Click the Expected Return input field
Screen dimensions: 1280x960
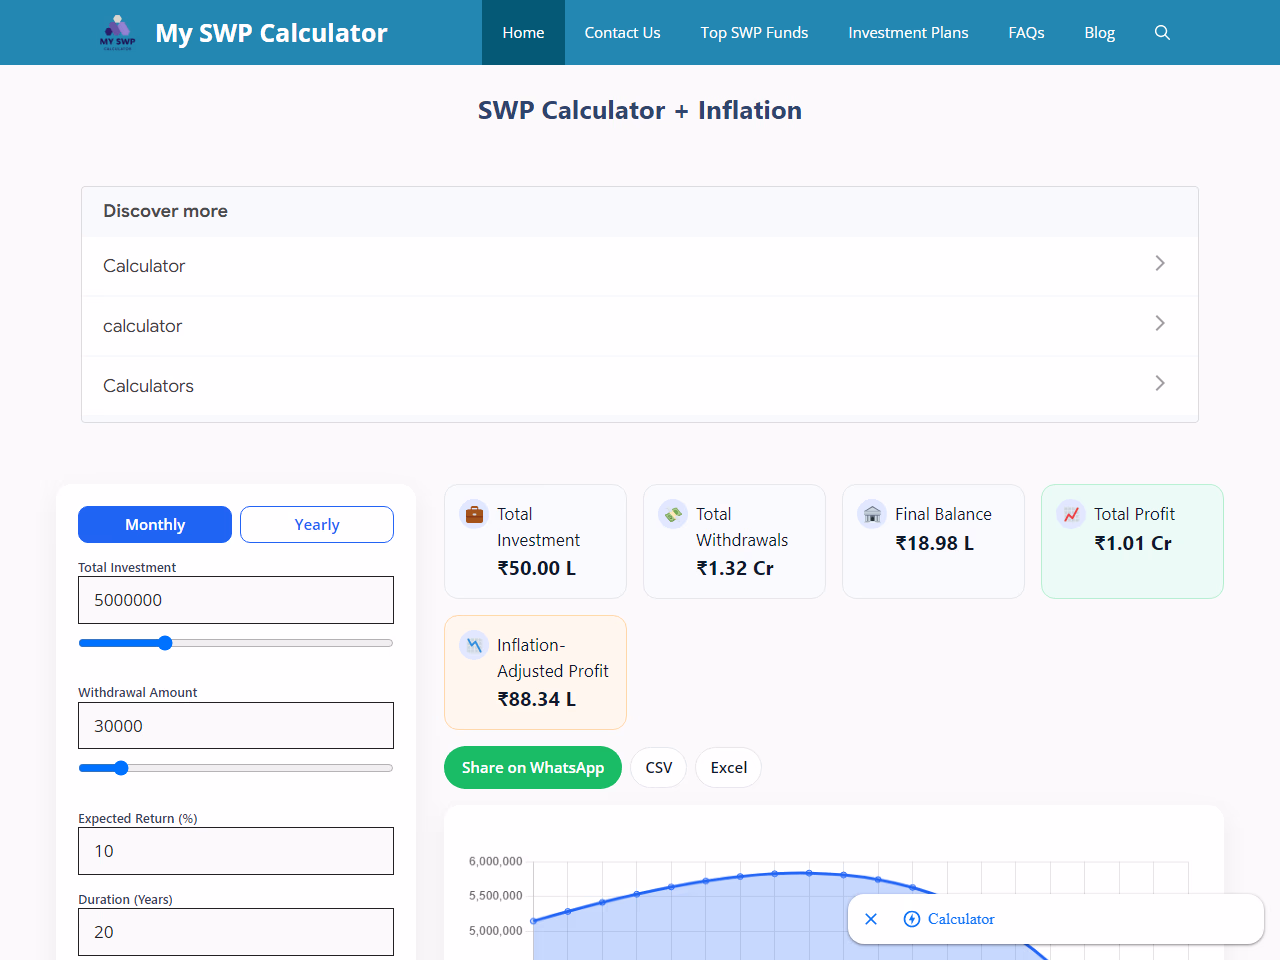(x=236, y=851)
